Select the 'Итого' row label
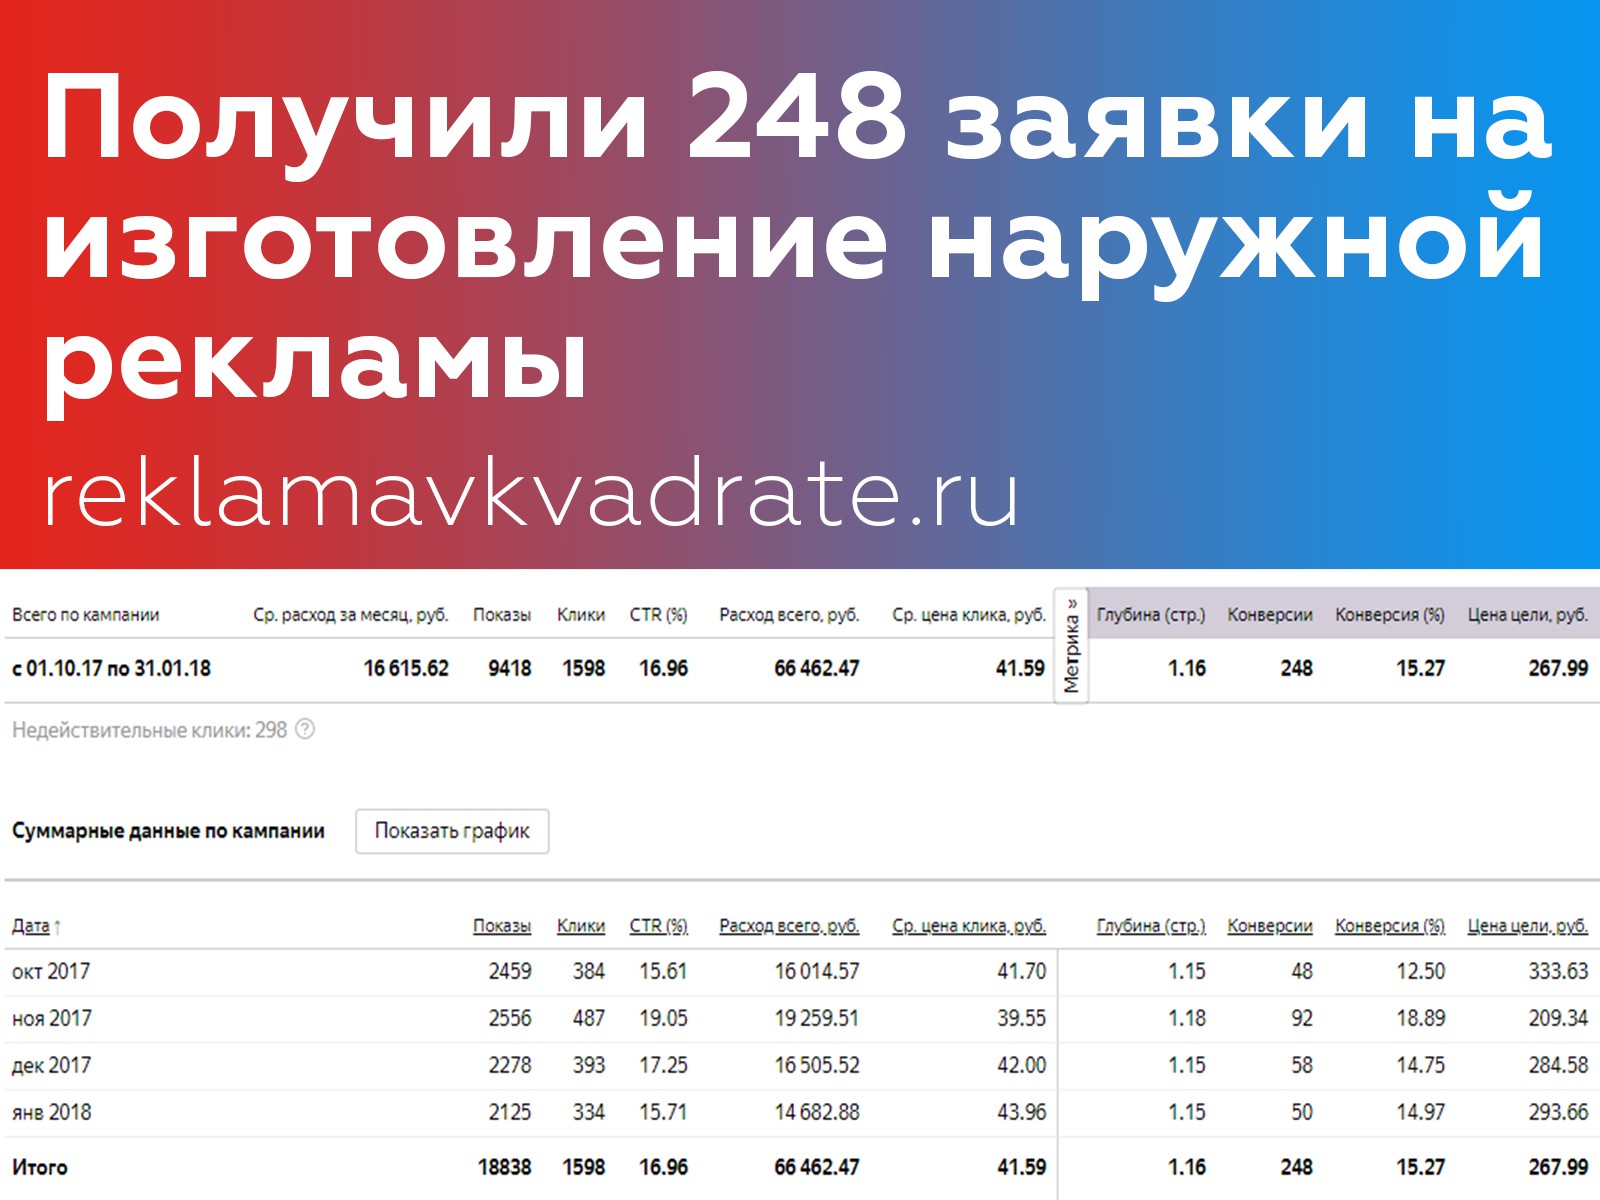Screen dimensions: 1600x1200 40,1167
